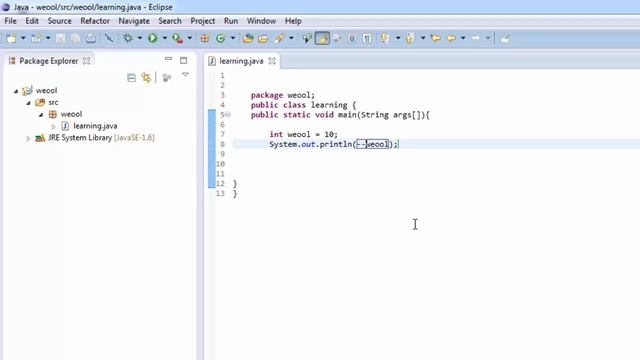Open the File menu
The width and height of the screenshot is (640, 360).
click(x=10, y=21)
